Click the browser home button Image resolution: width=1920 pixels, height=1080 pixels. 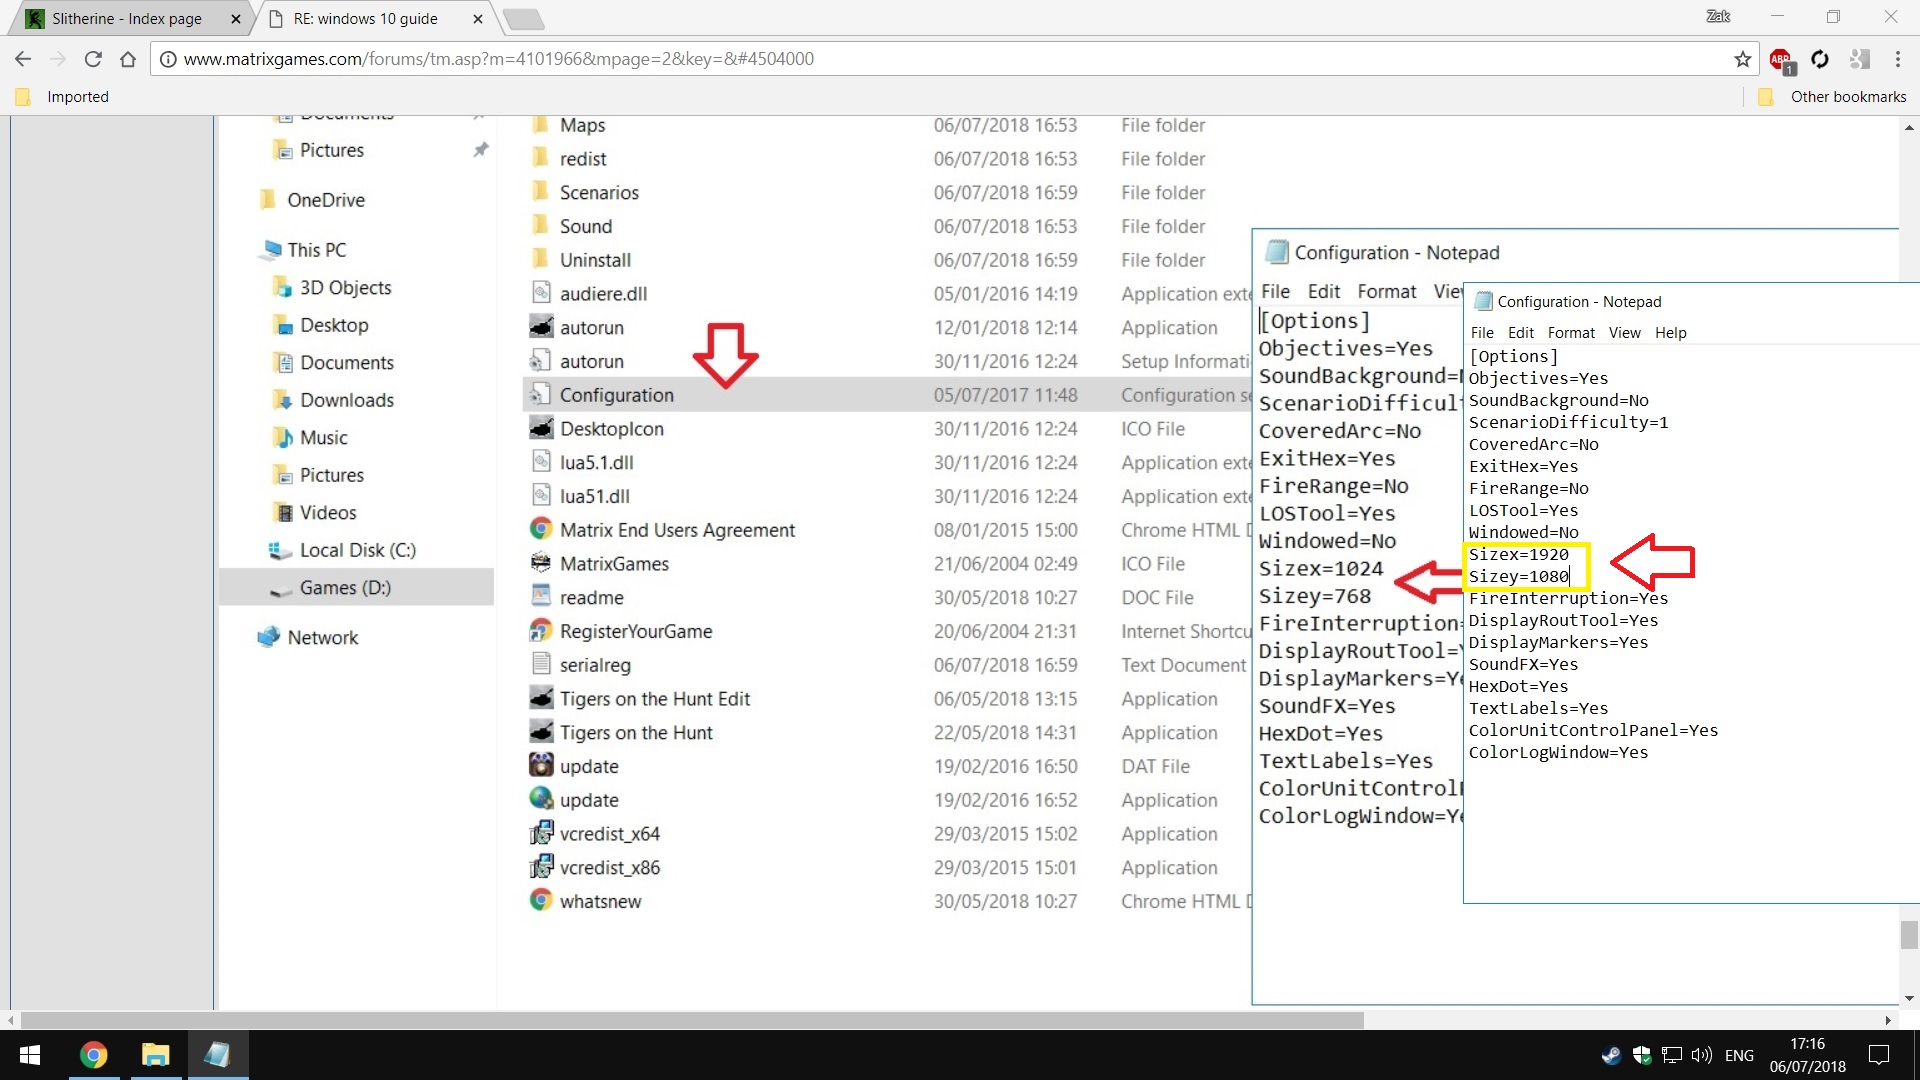[128, 59]
